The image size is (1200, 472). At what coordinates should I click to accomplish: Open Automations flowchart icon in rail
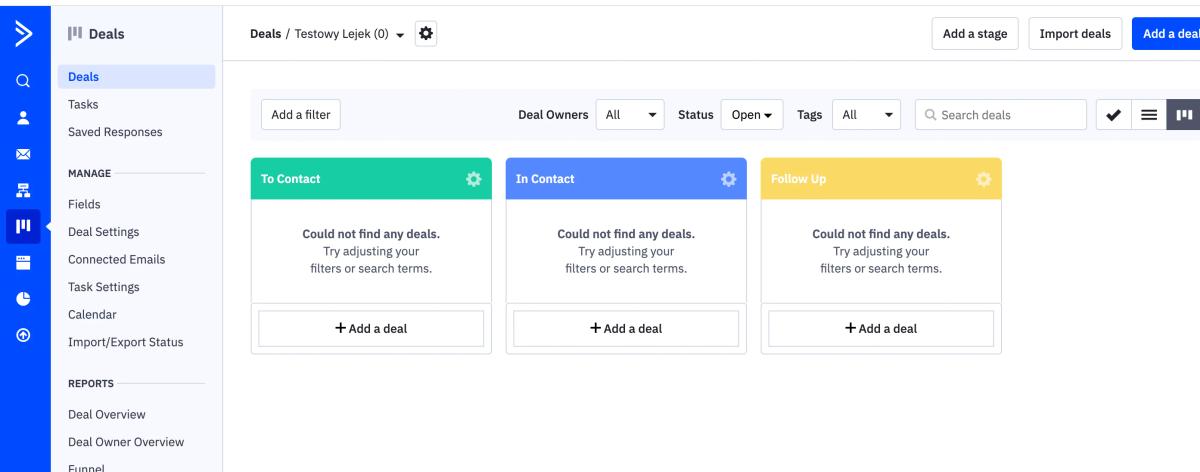point(22,190)
